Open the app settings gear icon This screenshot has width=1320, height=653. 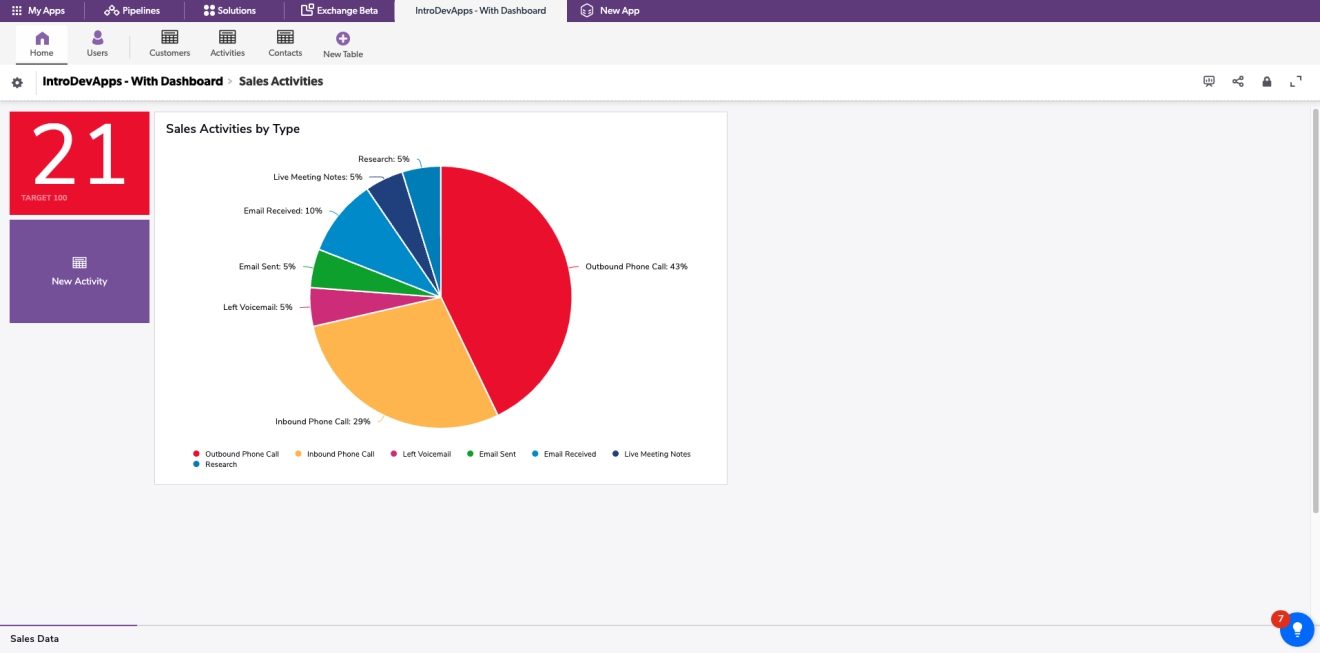(17, 82)
